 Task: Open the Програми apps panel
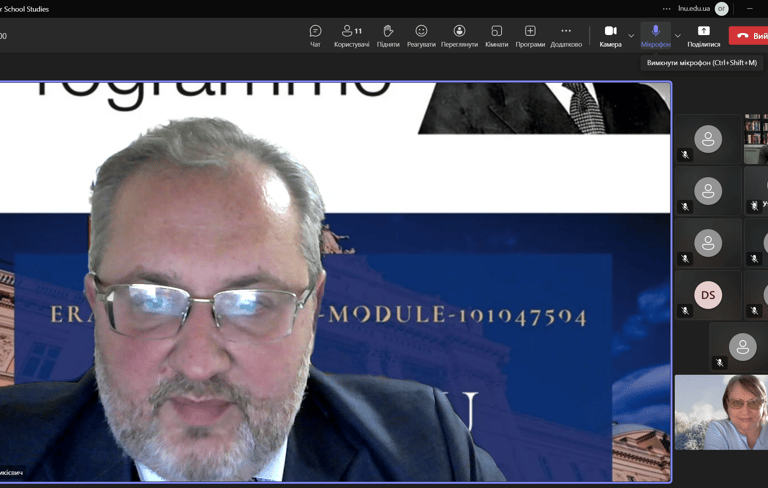point(530,36)
